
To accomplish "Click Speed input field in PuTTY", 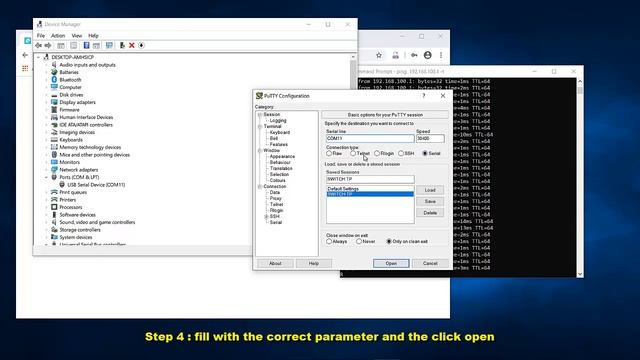I will [430, 139].
